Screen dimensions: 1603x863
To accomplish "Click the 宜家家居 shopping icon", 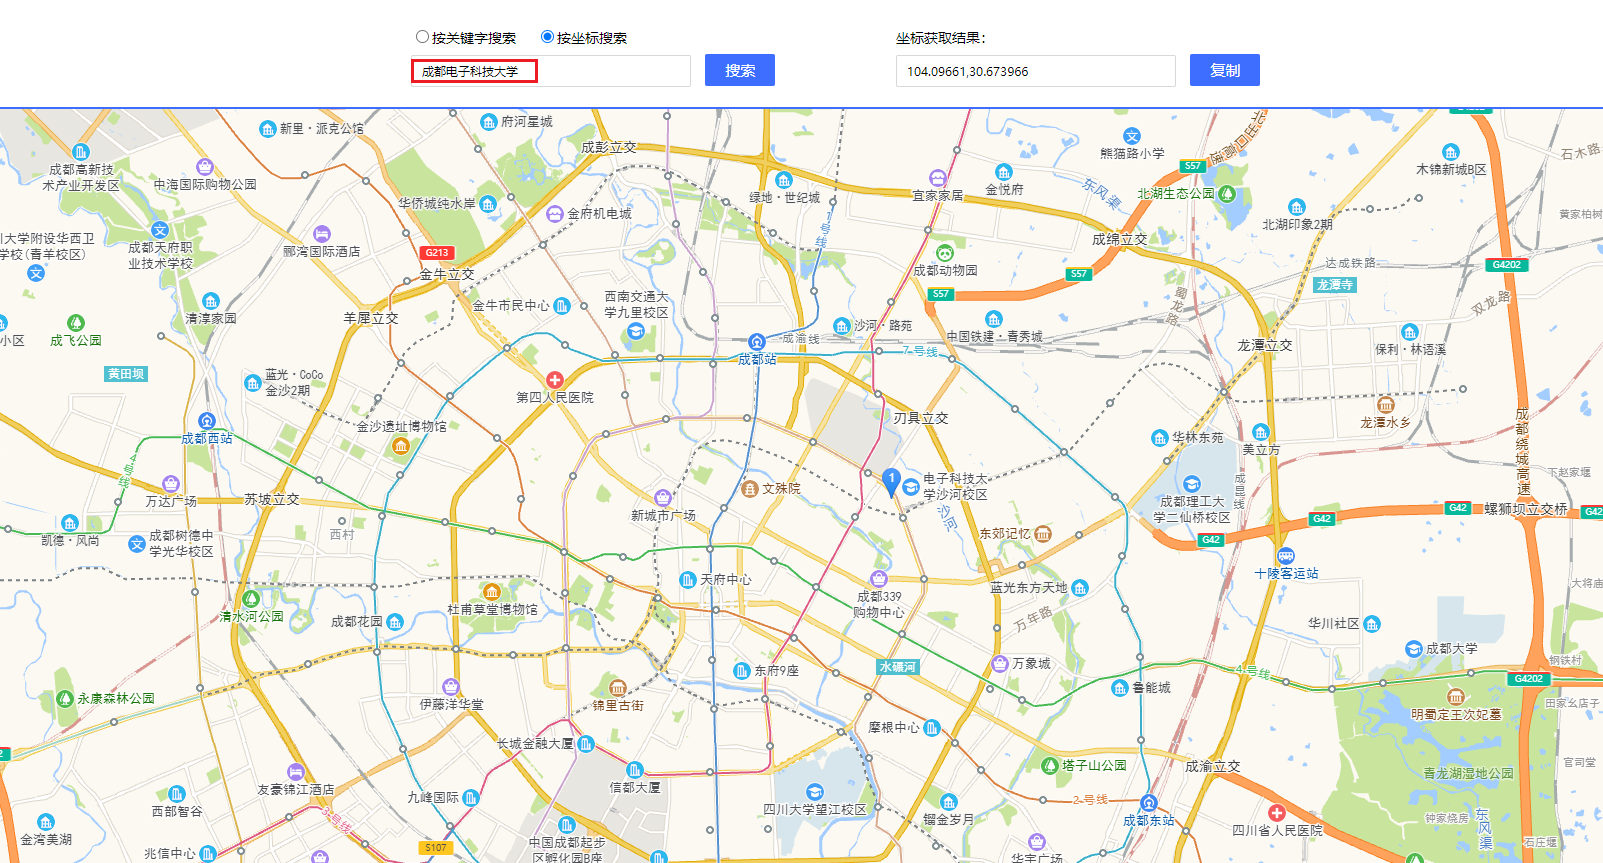I will tap(937, 178).
